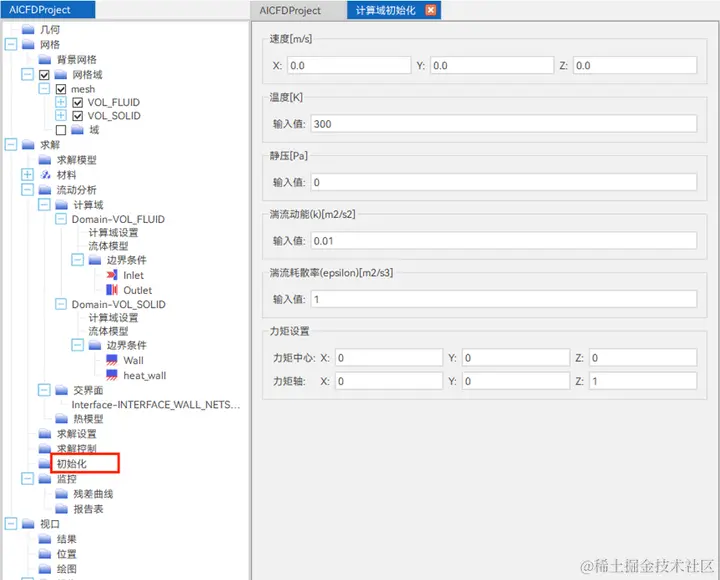Click the 结果 folder icon
This screenshot has height=580, width=720.
coord(45,539)
